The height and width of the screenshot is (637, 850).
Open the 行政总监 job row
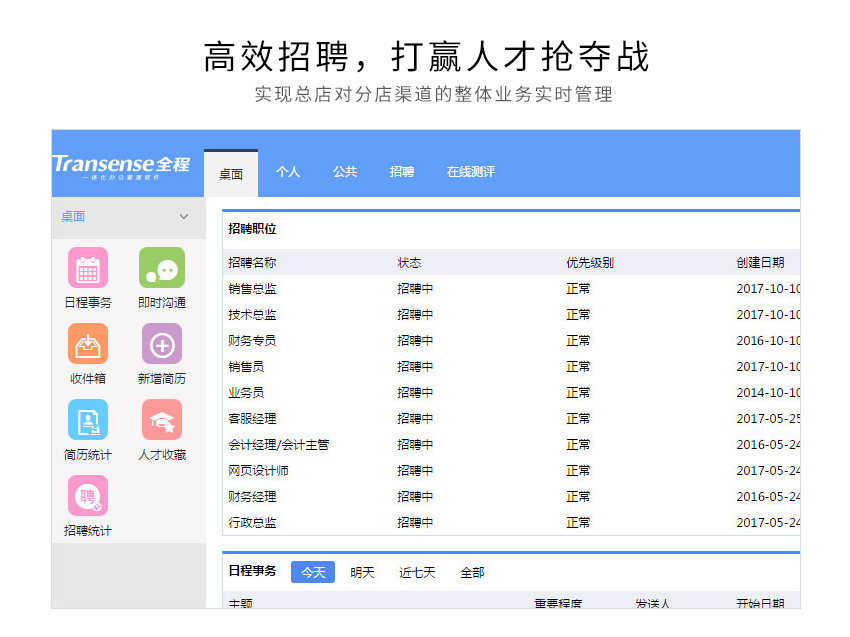coord(511,523)
